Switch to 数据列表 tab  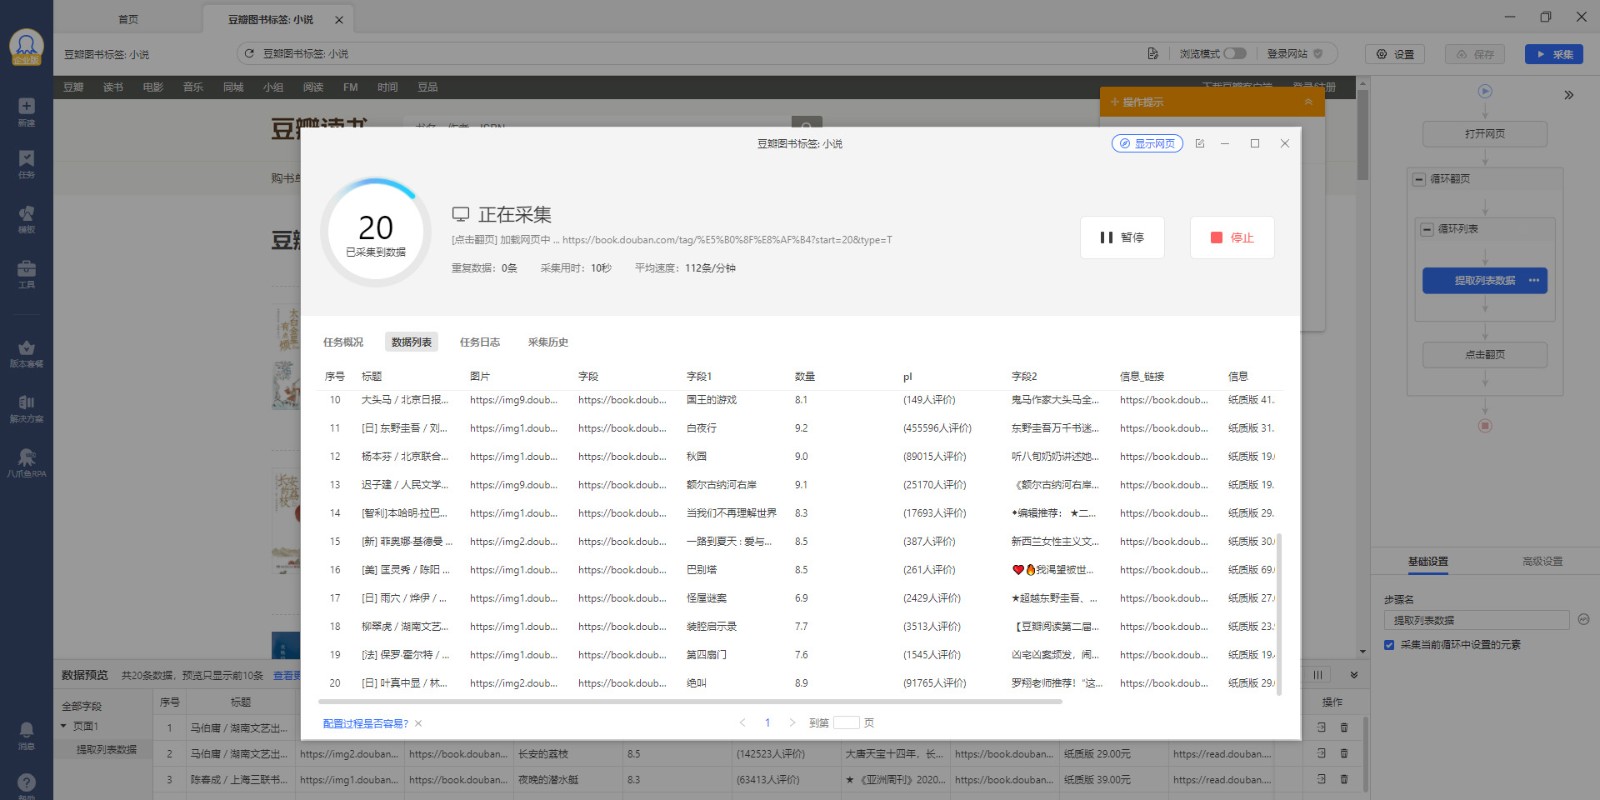pos(411,342)
